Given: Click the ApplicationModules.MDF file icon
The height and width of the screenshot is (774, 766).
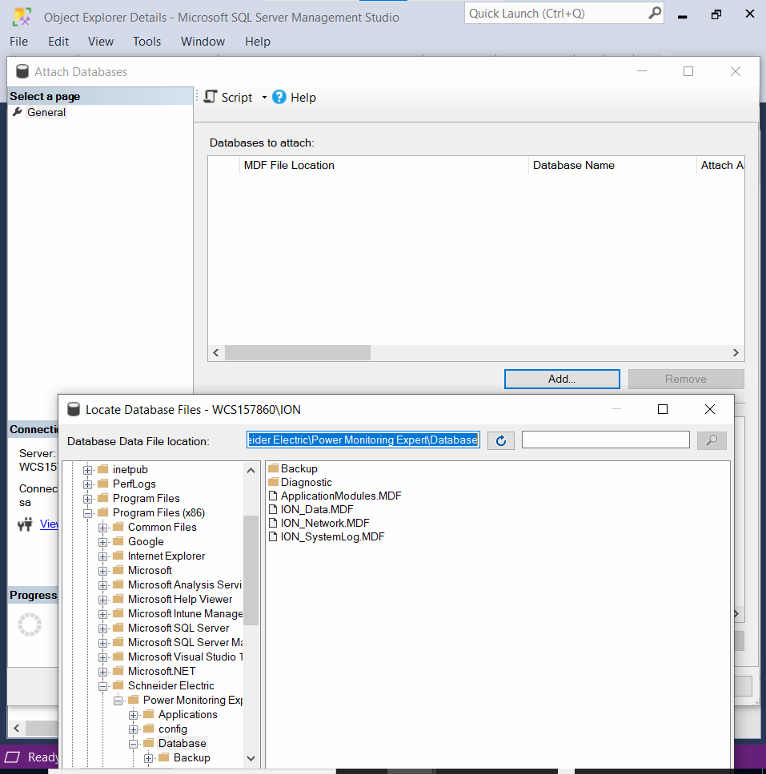Looking at the screenshot, I should (x=273, y=496).
